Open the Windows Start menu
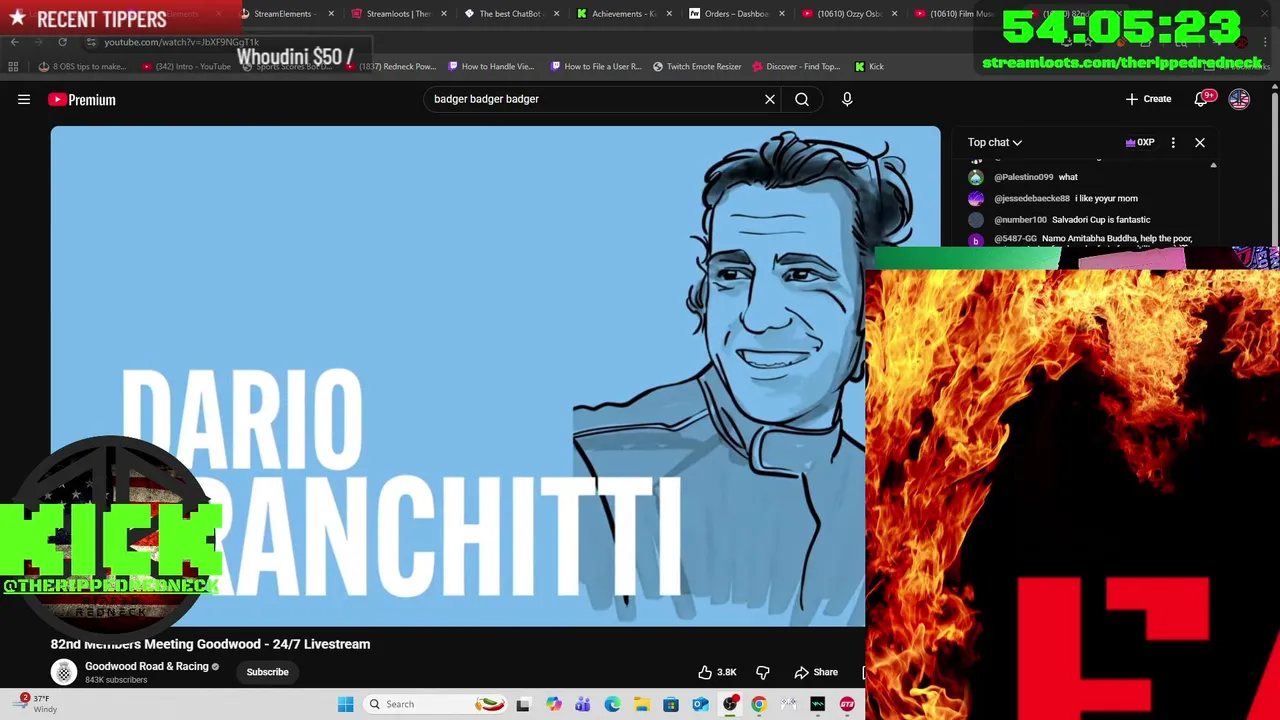Screen dimensions: 1280x720 (345, 704)
